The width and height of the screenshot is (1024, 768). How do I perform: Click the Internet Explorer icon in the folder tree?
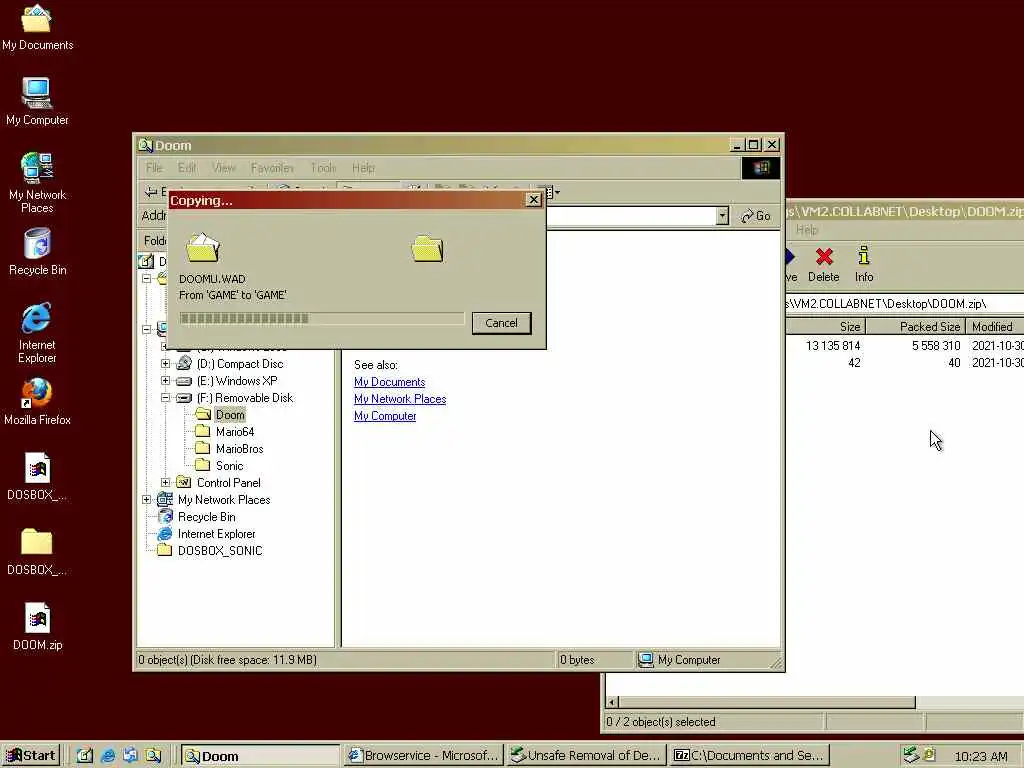click(165, 534)
